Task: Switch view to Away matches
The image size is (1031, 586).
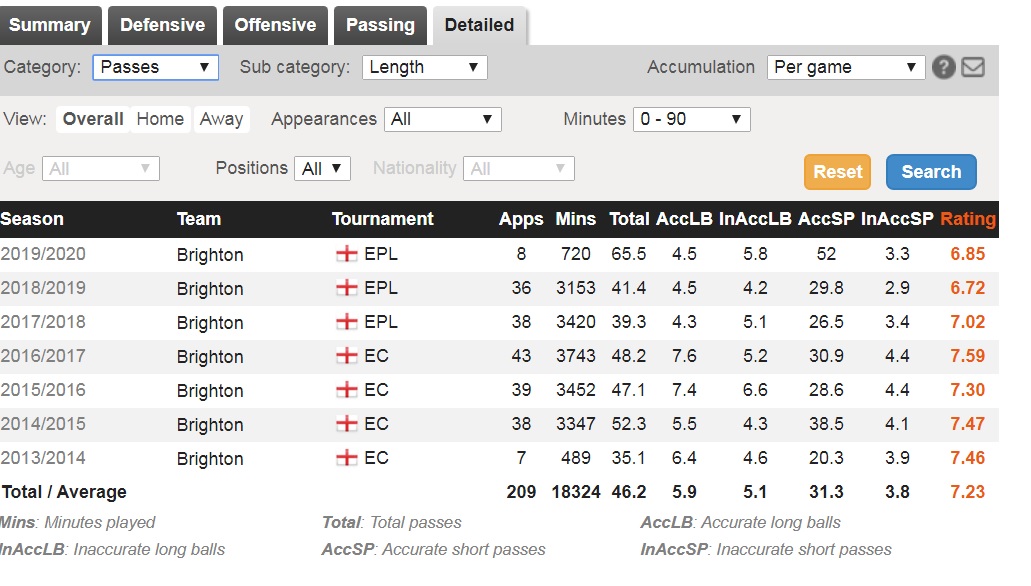Action: pyautogui.click(x=222, y=119)
